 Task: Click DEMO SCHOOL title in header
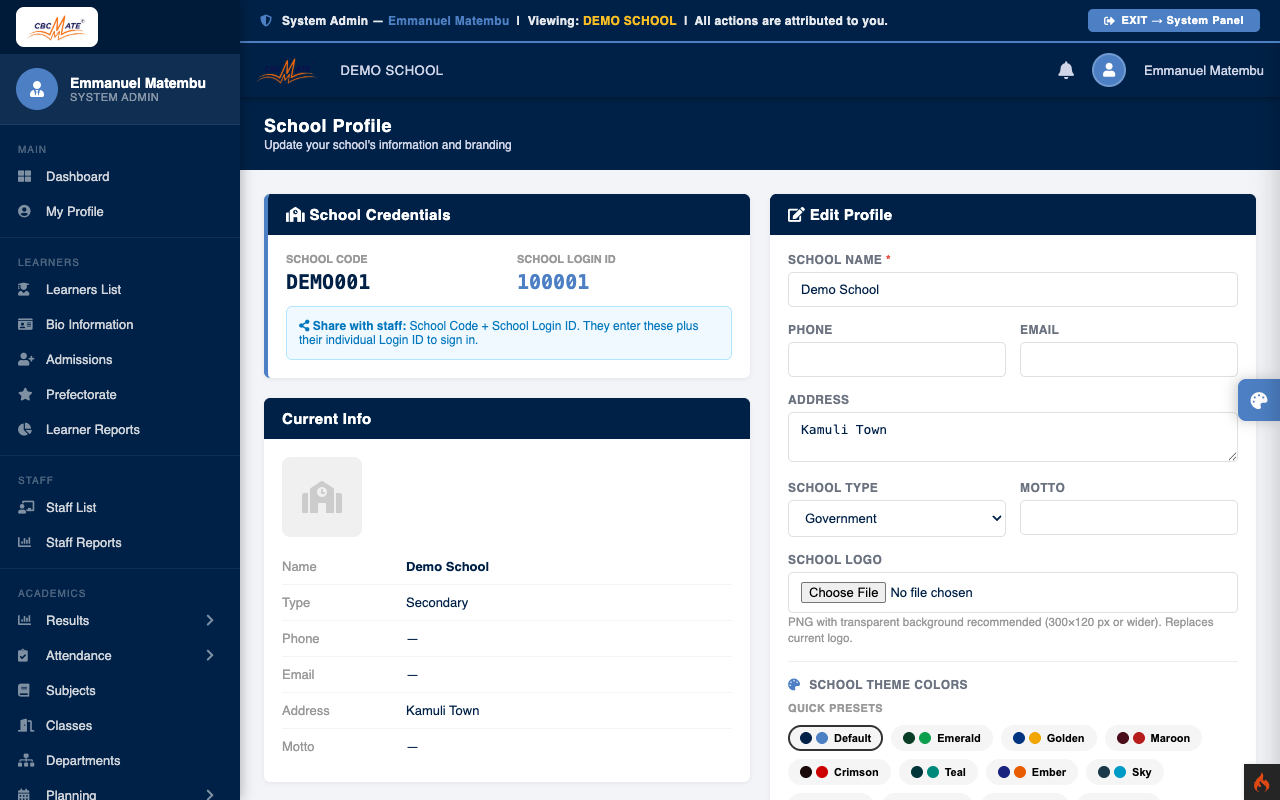click(391, 70)
